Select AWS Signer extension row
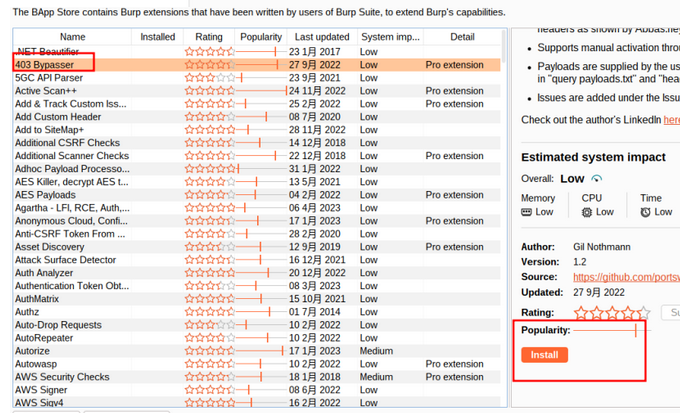 (x=257, y=390)
